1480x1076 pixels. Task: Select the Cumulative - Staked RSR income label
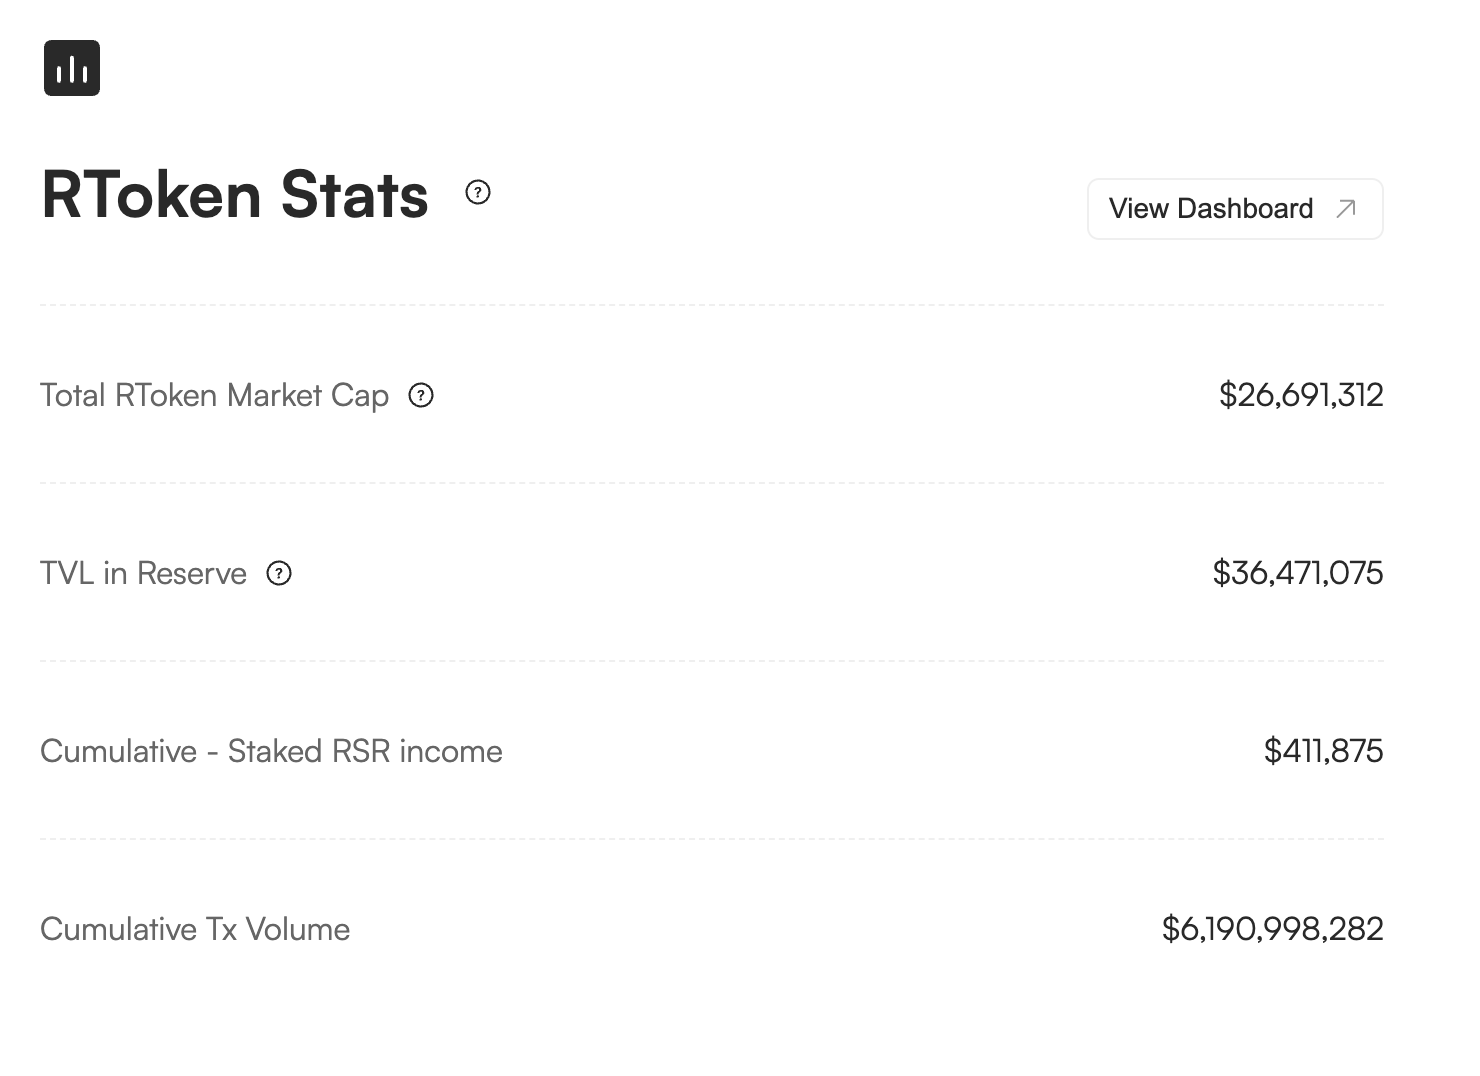pyautogui.click(x=271, y=752)
